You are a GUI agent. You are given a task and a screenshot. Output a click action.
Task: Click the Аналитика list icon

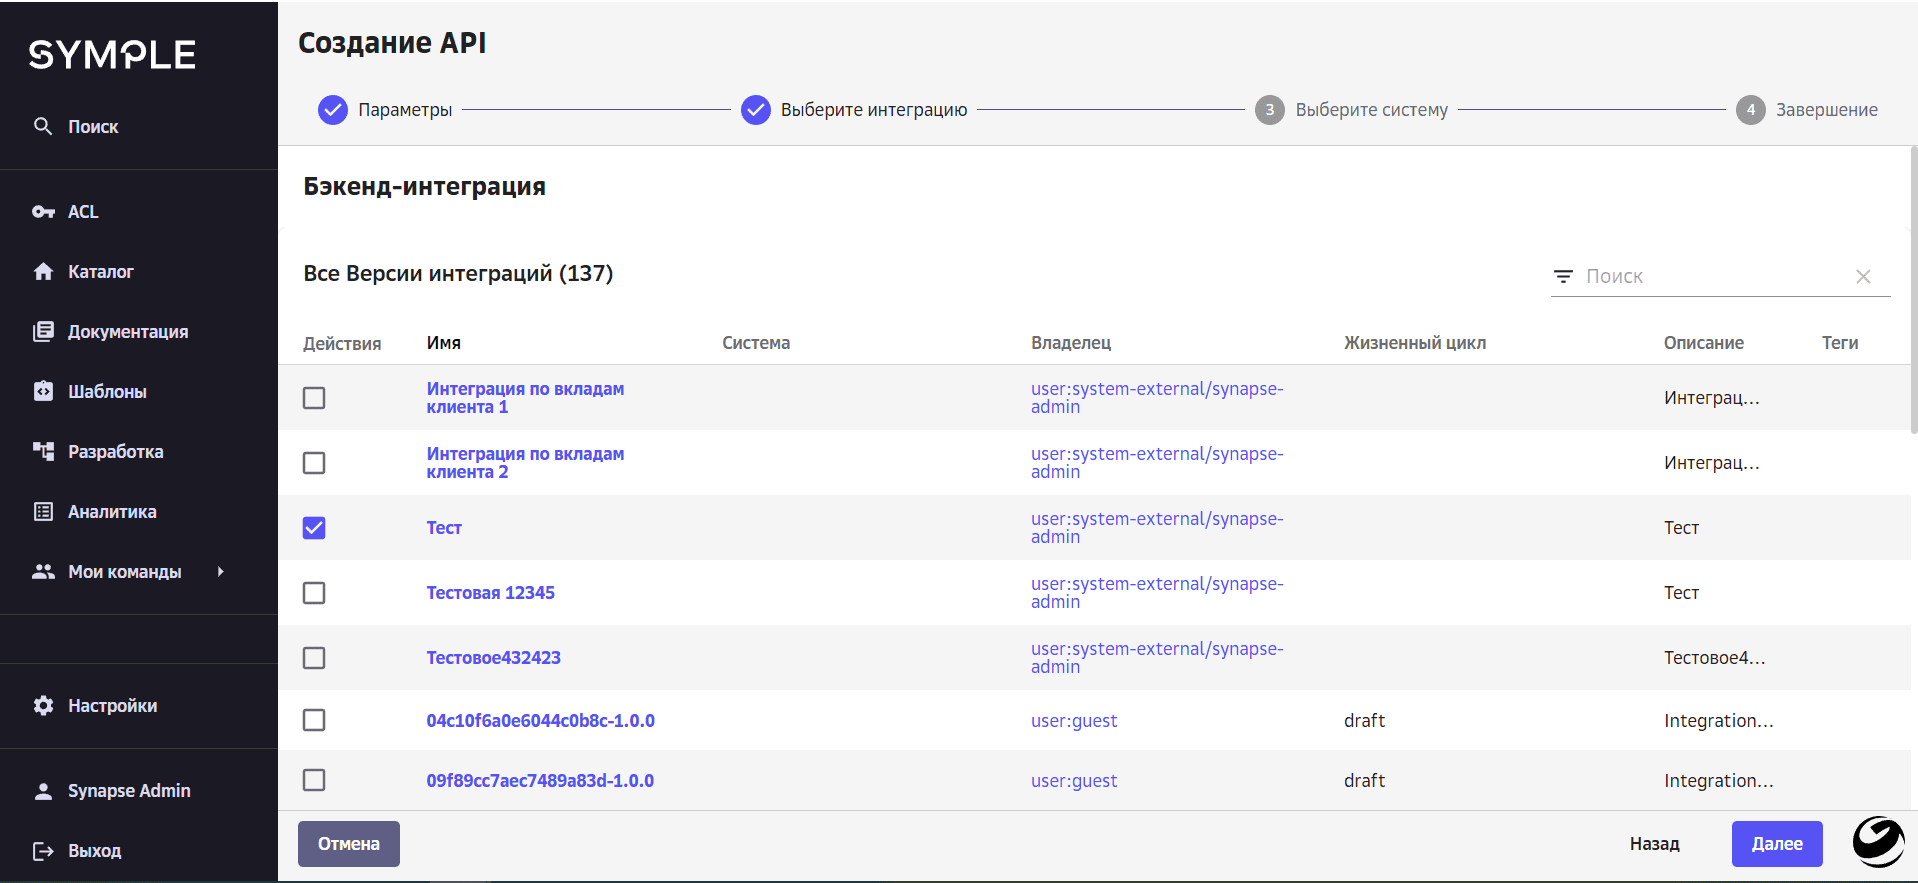43,512
